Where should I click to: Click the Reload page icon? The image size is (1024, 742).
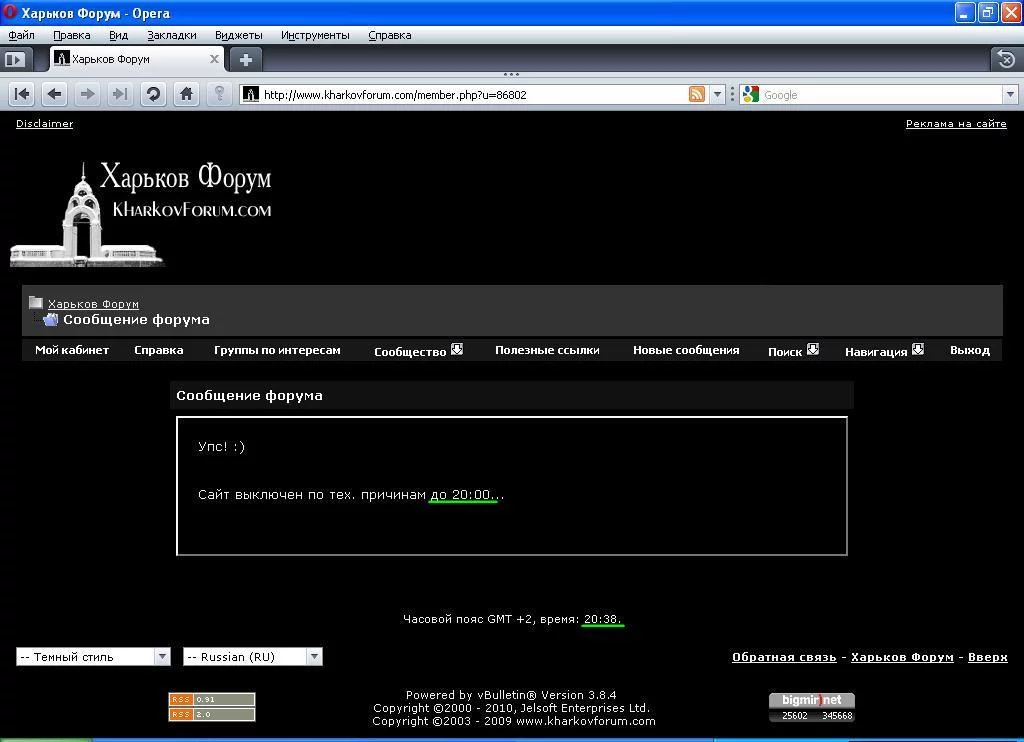tap(153, 94)
